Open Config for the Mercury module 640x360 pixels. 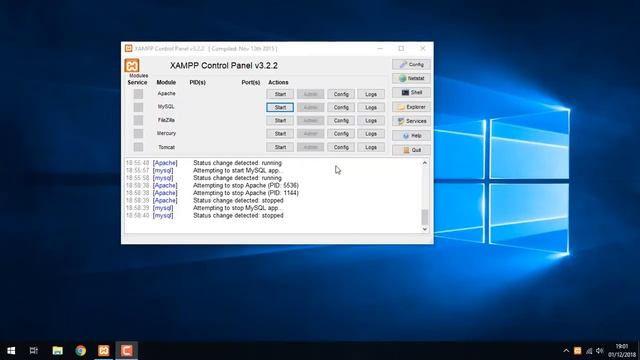tap(341, 133)
